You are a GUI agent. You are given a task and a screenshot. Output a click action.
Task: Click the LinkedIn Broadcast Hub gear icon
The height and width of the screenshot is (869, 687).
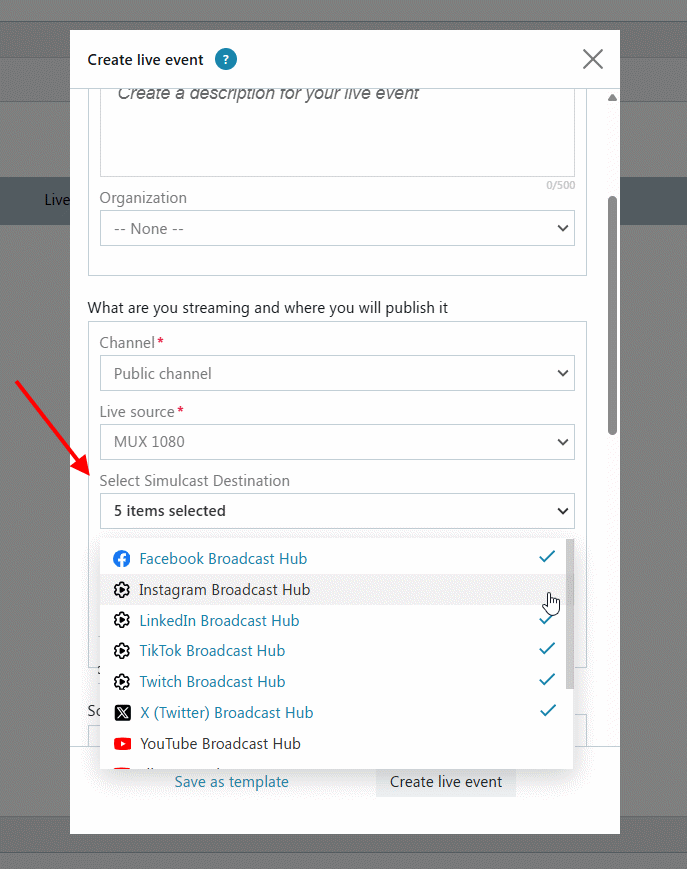click(122, 620)
